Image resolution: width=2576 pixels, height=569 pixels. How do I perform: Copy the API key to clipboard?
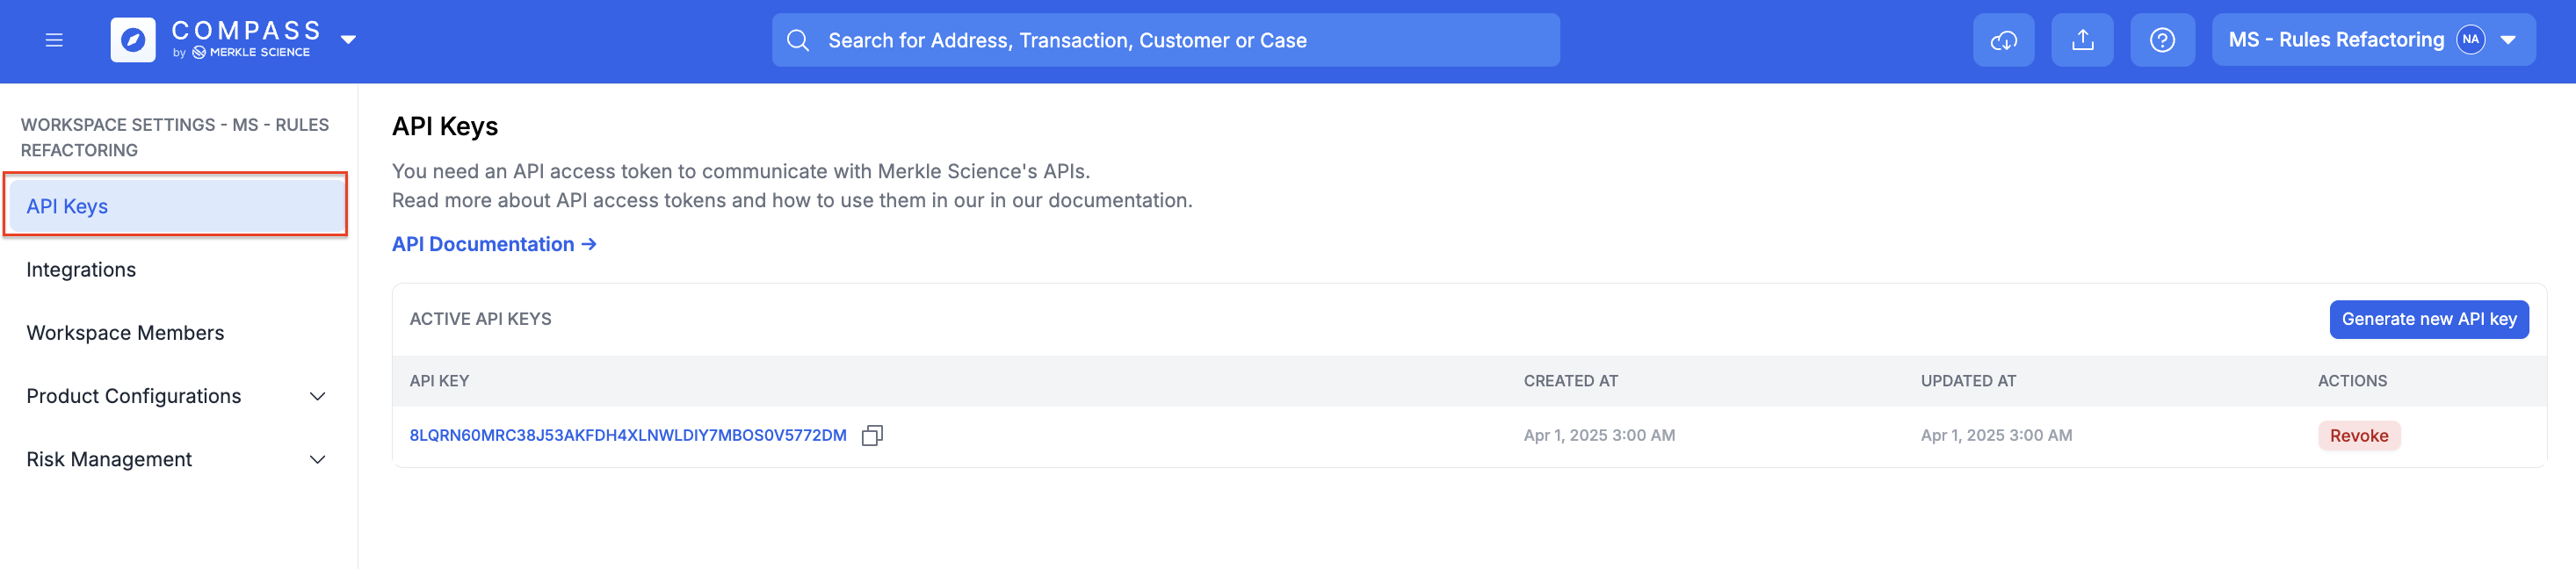[872, 435]
